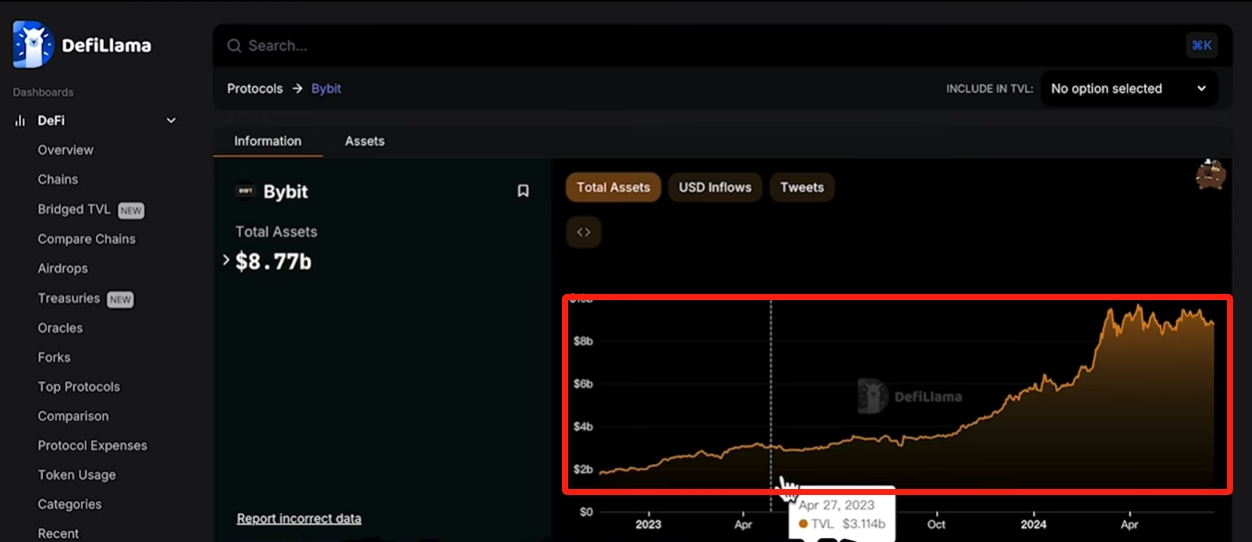Click the Protocols breadcrumb
The height and width of the screenshot is (542, 1252).
[x=255, y=88]
